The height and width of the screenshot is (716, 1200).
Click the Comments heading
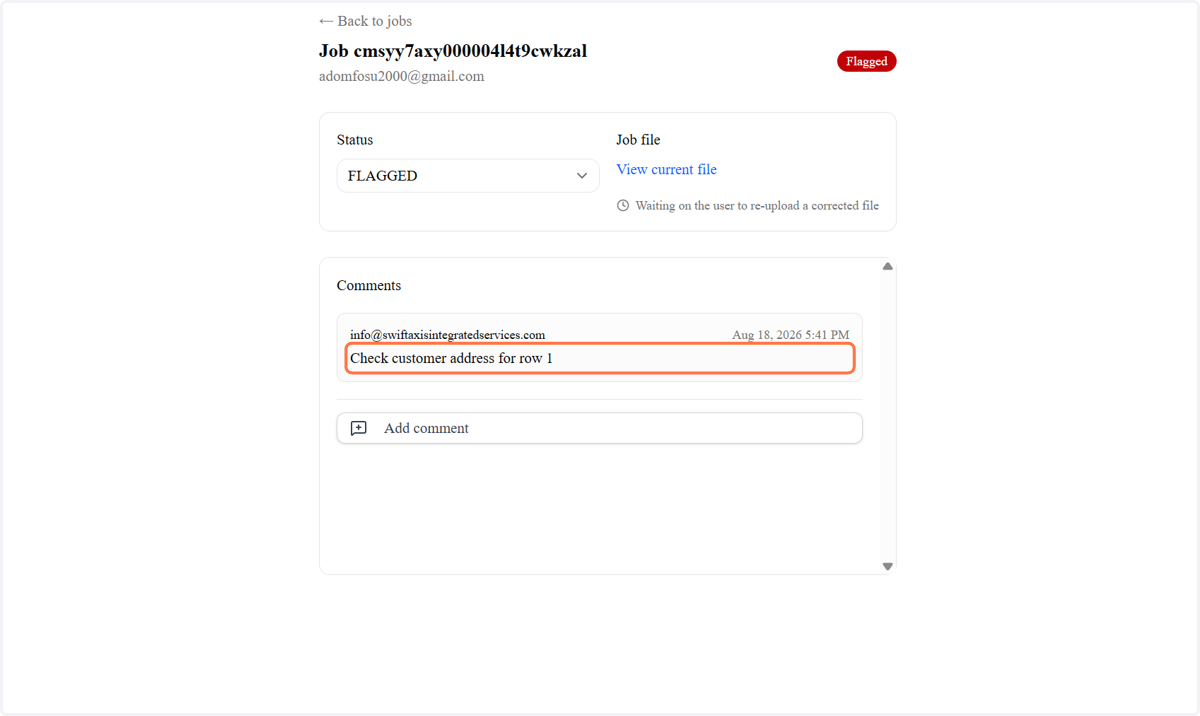[x=369, y=286]
